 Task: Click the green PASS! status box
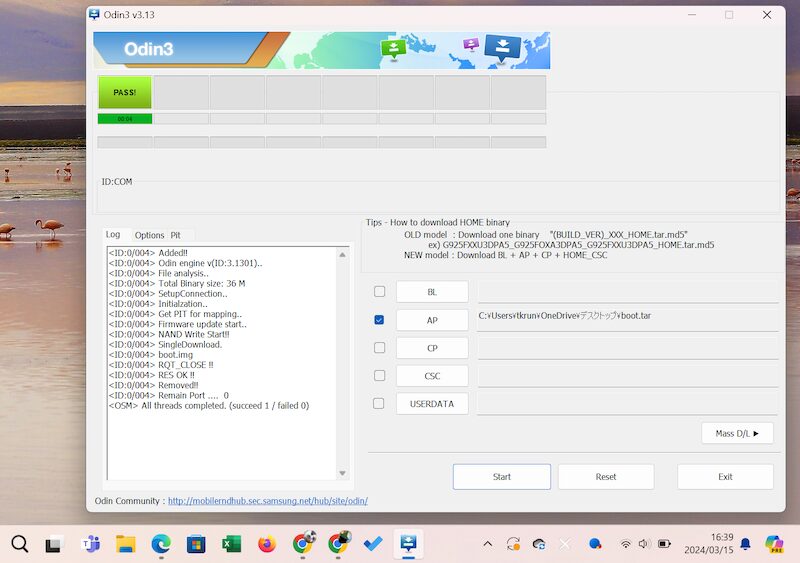(x=125, y=92)
